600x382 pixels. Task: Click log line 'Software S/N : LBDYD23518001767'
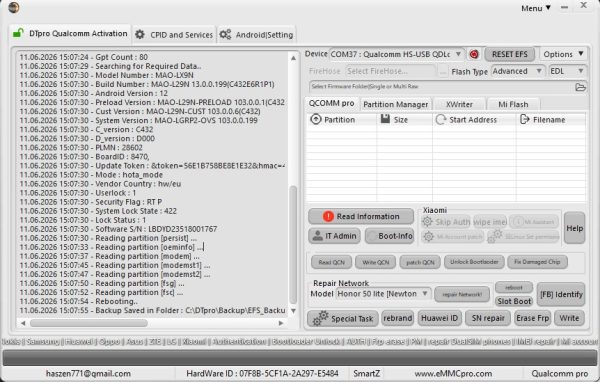[x=118, y=229]
